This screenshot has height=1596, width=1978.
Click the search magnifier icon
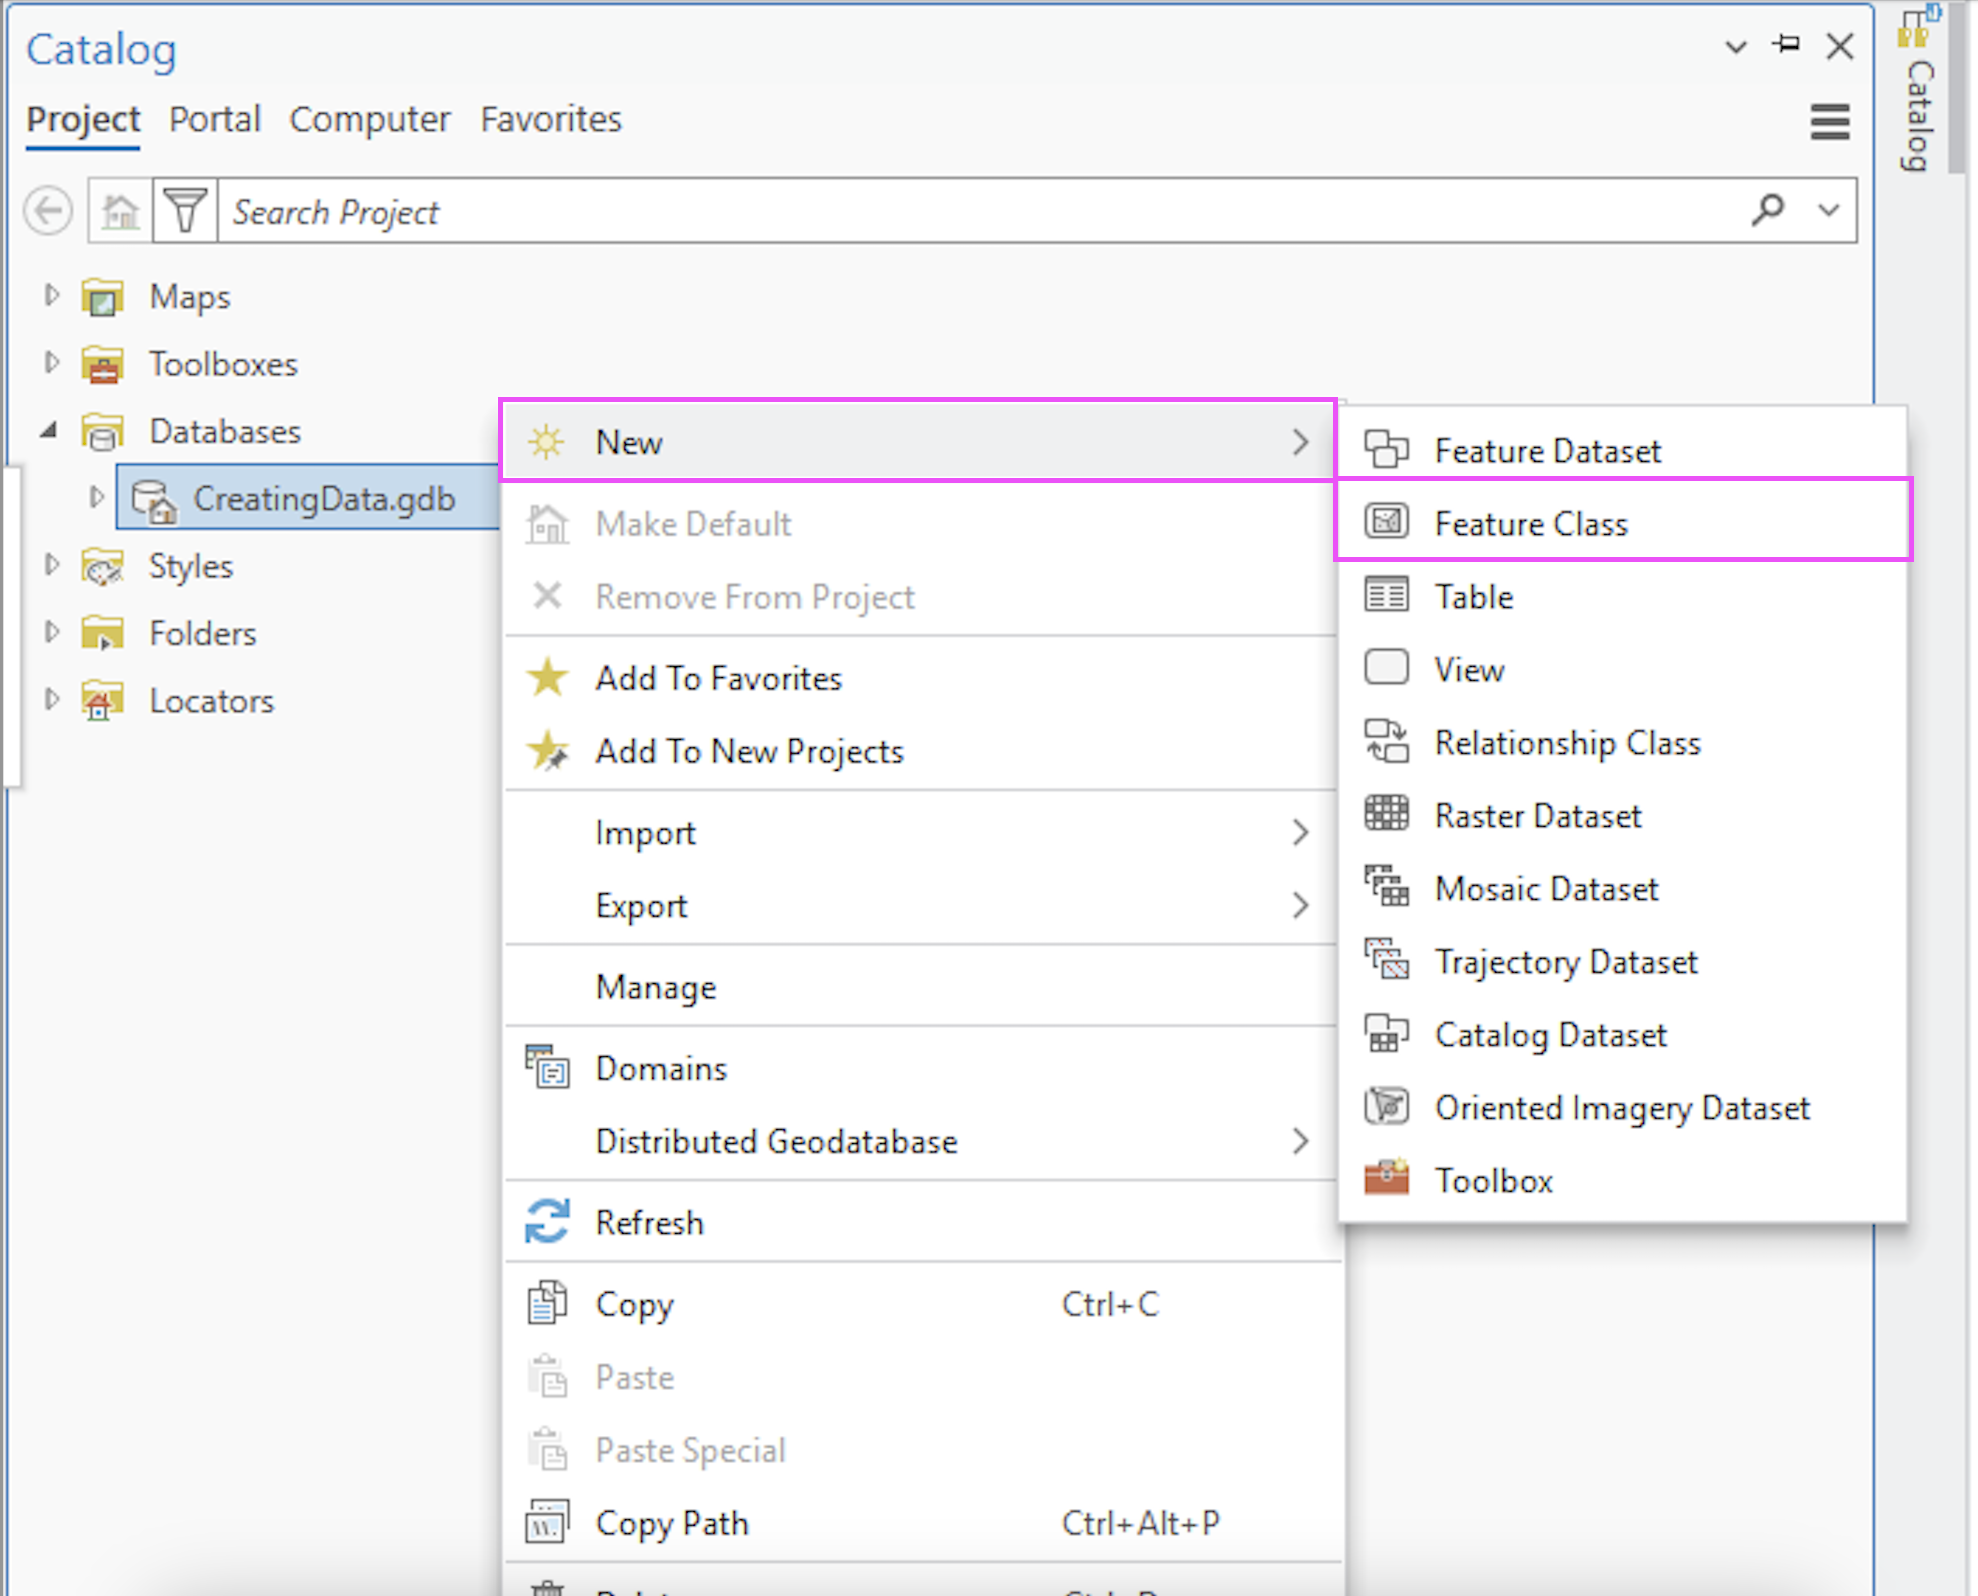(1767, 210)
